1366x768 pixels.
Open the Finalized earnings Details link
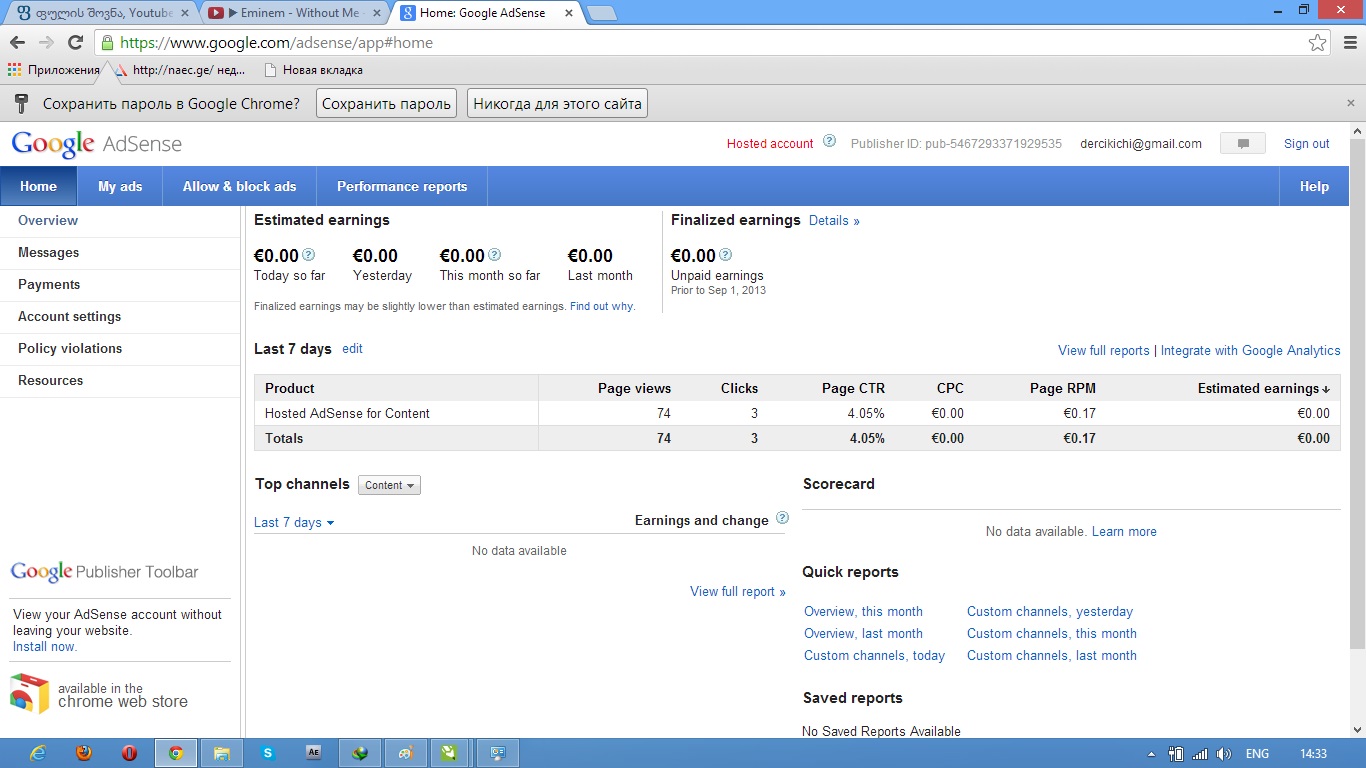tap(834, 221)
